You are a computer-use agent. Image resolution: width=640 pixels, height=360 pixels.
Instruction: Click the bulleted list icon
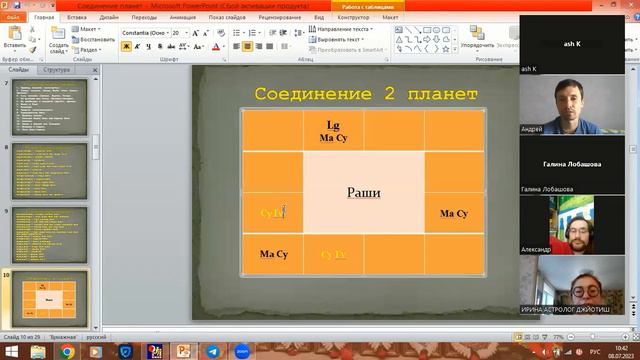click(x=237, y=33)
